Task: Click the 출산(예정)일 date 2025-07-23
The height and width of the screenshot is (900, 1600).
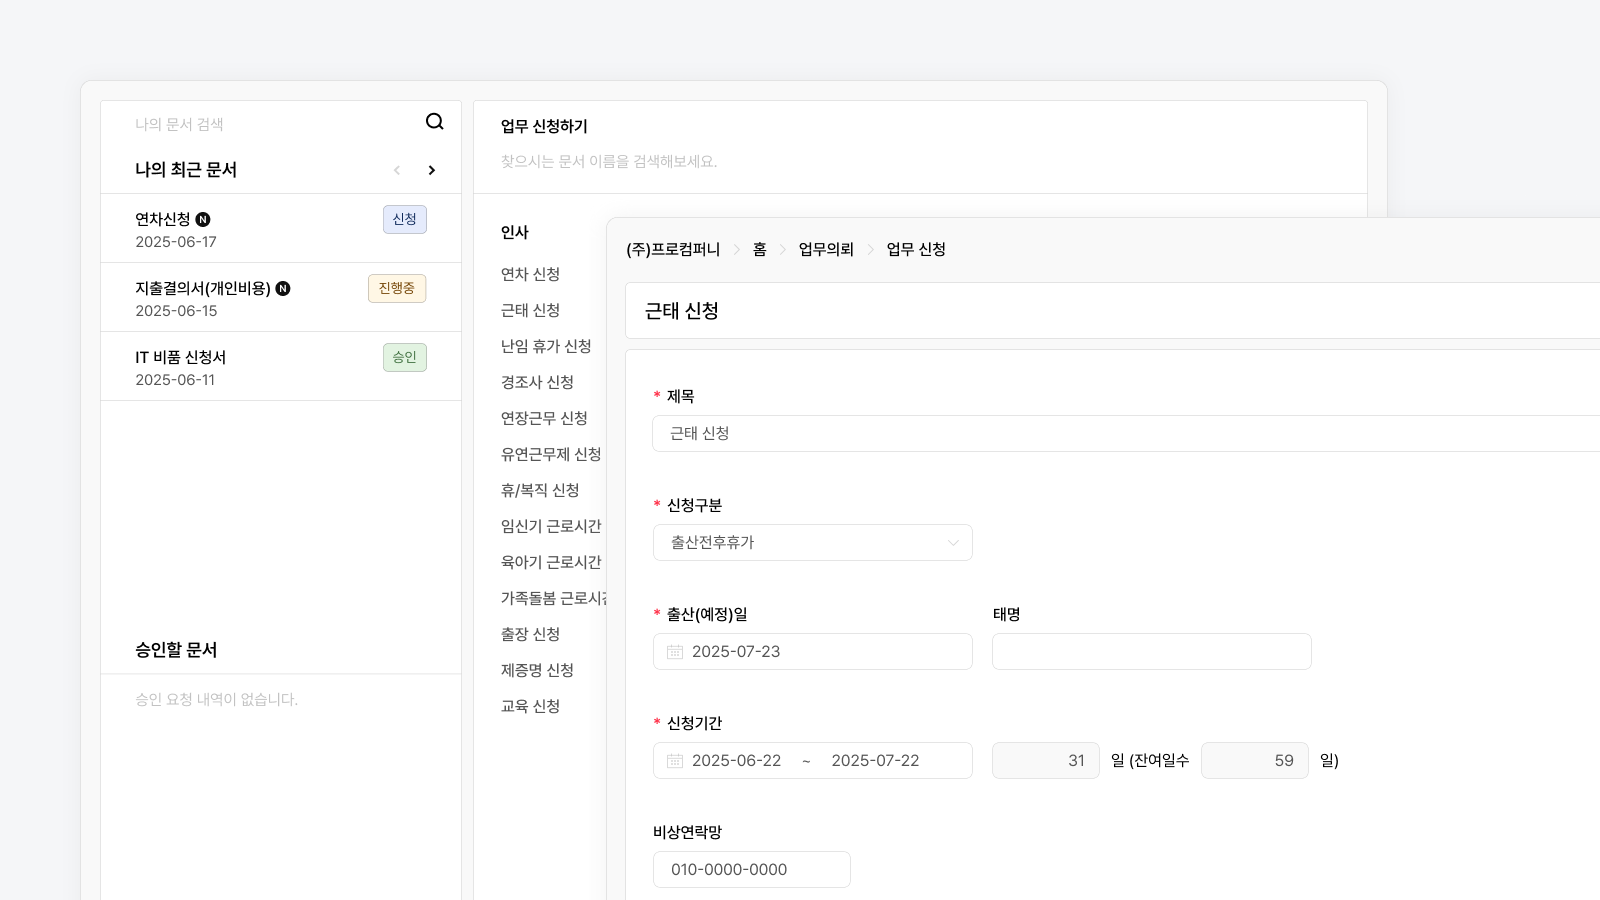Action: tap(736, 652)
